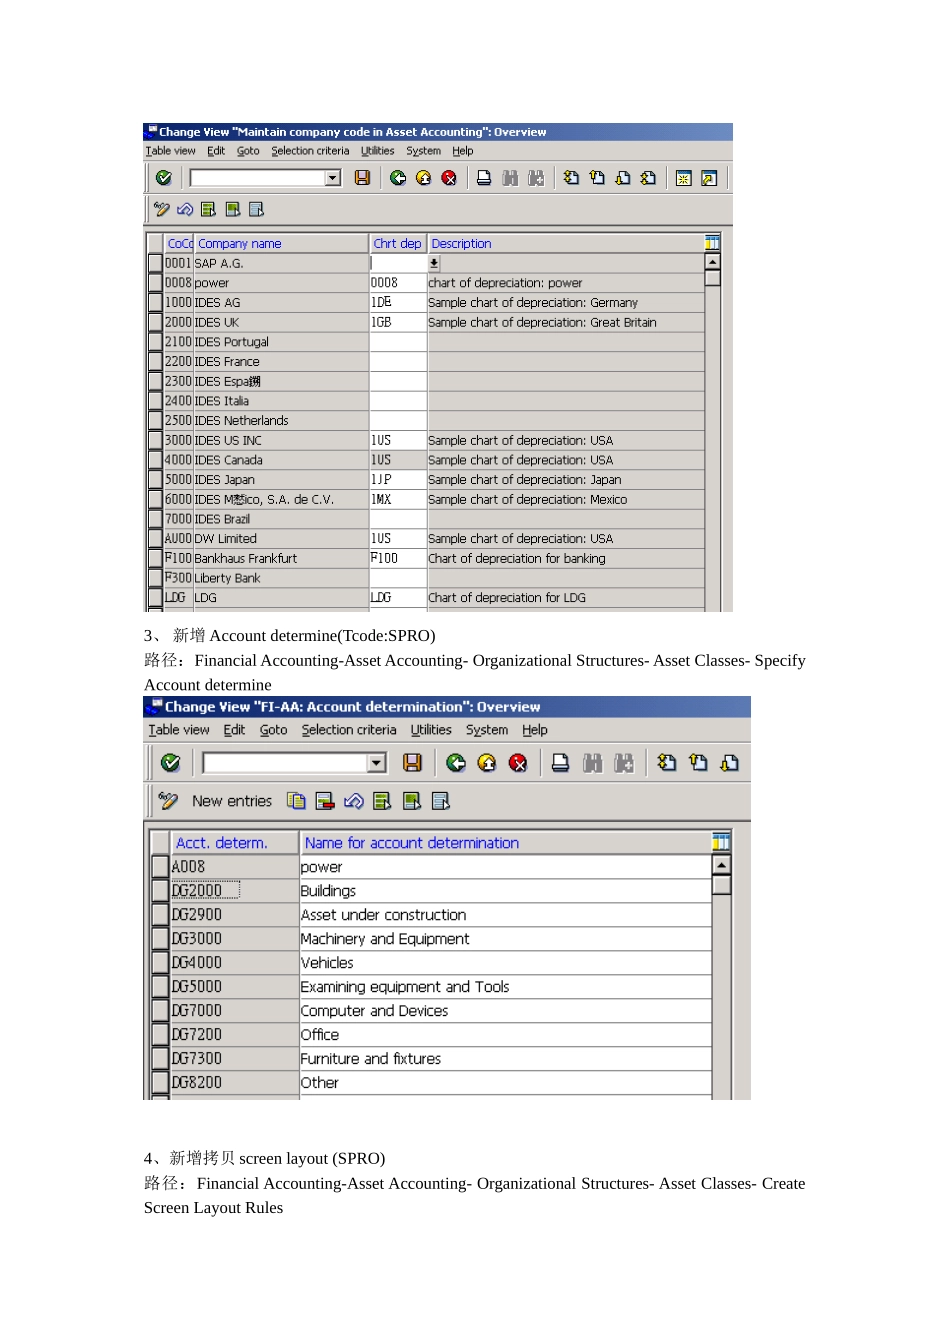Click scroll up arrow in Account determination table
The image size is (950, 1344).
click(x=721, y=864)
